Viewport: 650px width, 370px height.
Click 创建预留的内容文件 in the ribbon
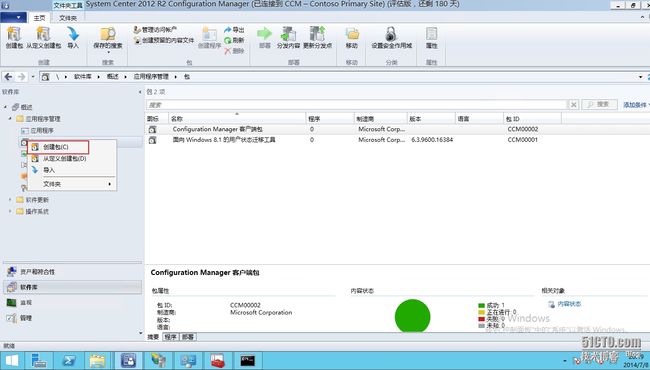point(164,40)
